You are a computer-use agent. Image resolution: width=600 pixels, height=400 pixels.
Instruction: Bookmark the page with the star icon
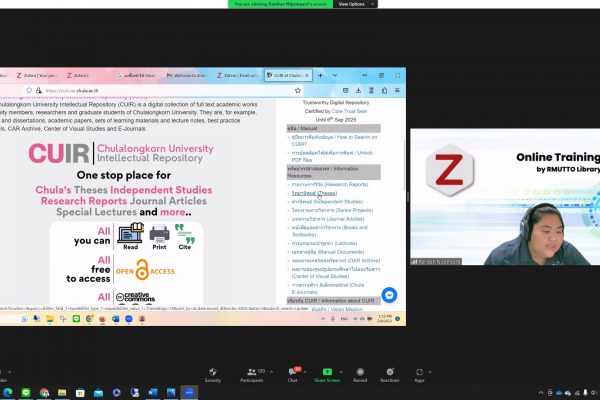(298, 90)
